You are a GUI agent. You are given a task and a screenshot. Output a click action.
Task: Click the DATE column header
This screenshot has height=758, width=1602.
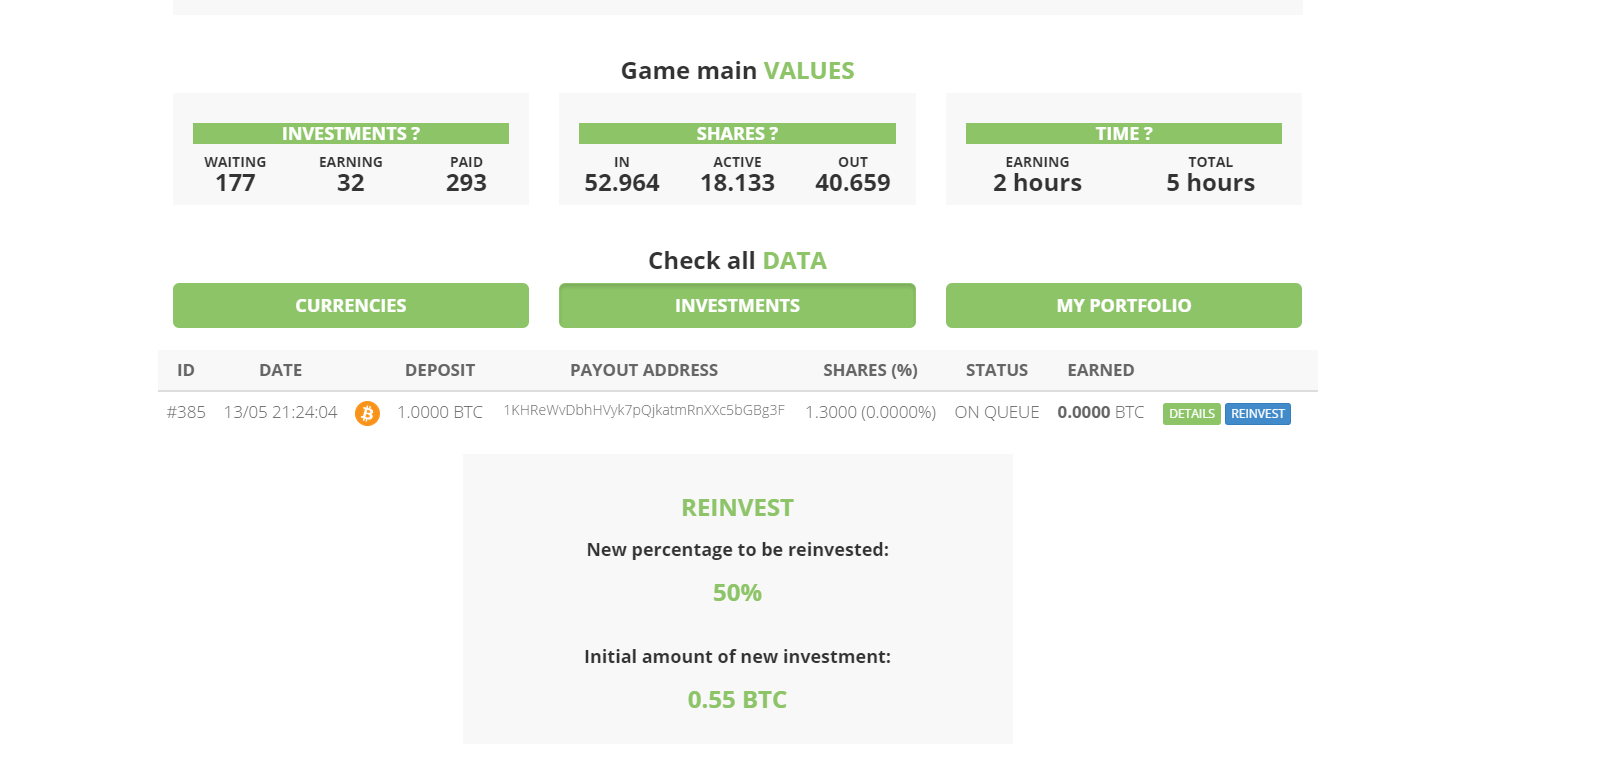(281, 370)
